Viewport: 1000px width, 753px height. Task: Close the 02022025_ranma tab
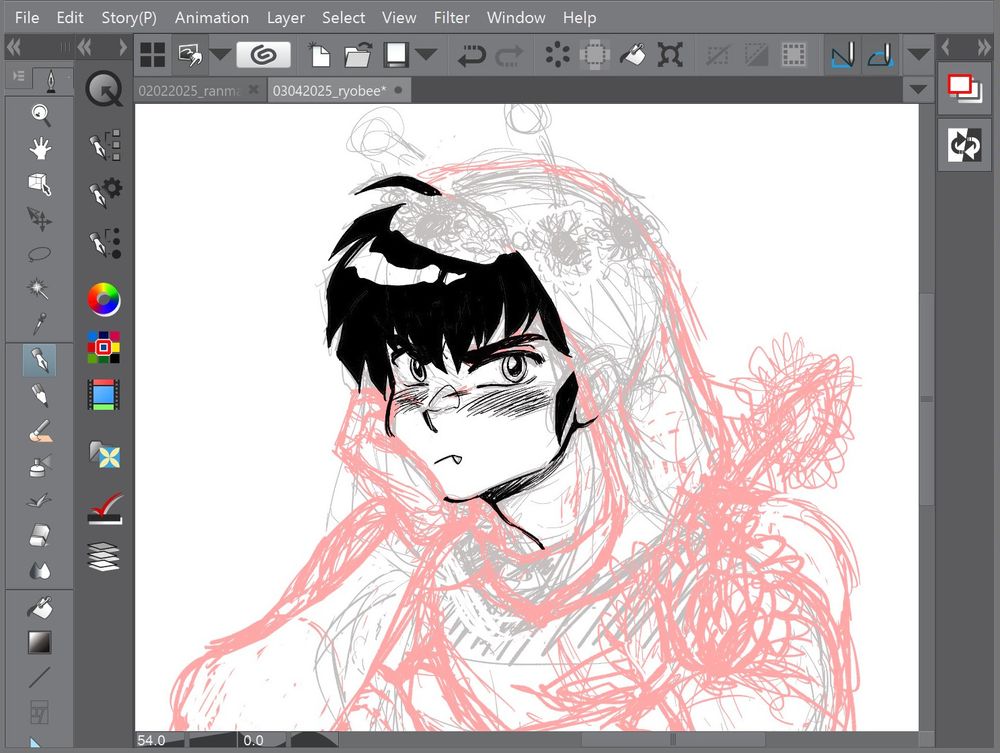[253, 89]
